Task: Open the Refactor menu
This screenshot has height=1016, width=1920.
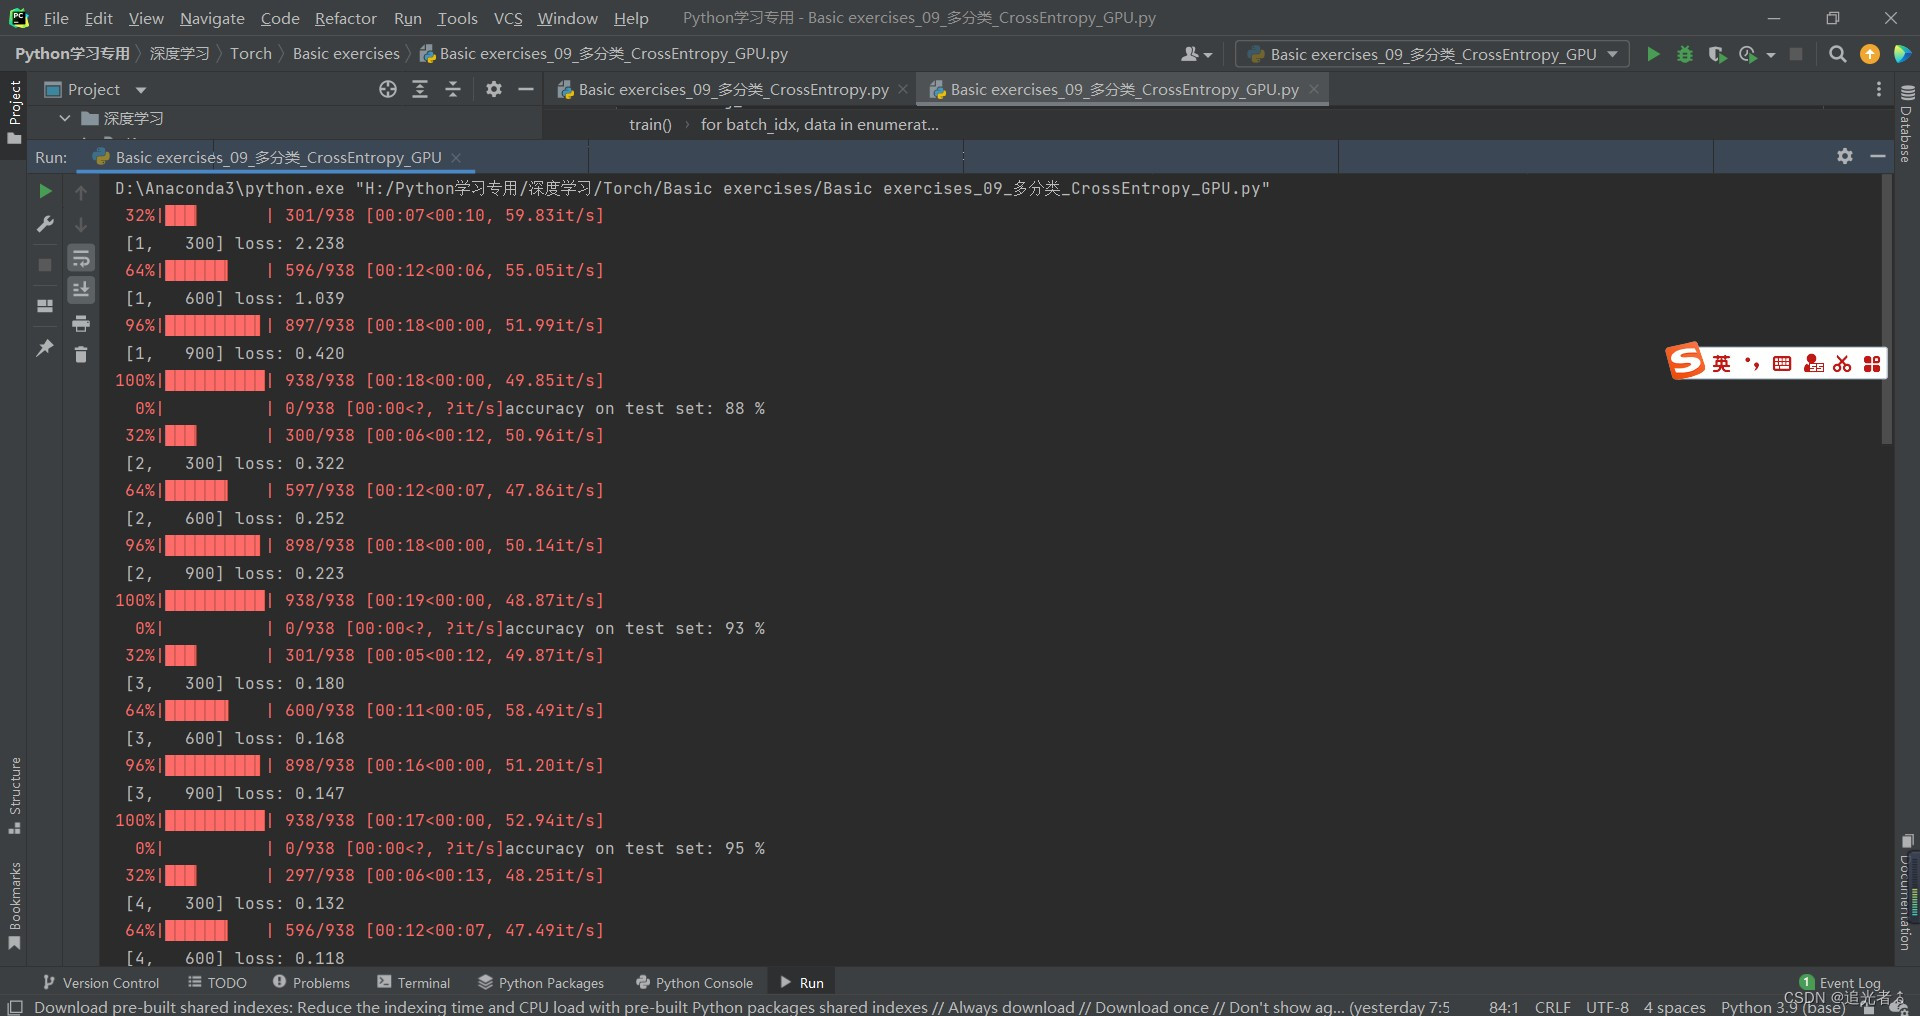Action: (345, 18)
